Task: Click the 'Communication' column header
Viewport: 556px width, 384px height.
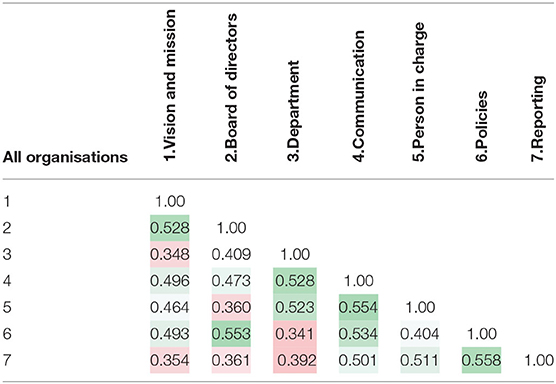Action: point(358,96)
